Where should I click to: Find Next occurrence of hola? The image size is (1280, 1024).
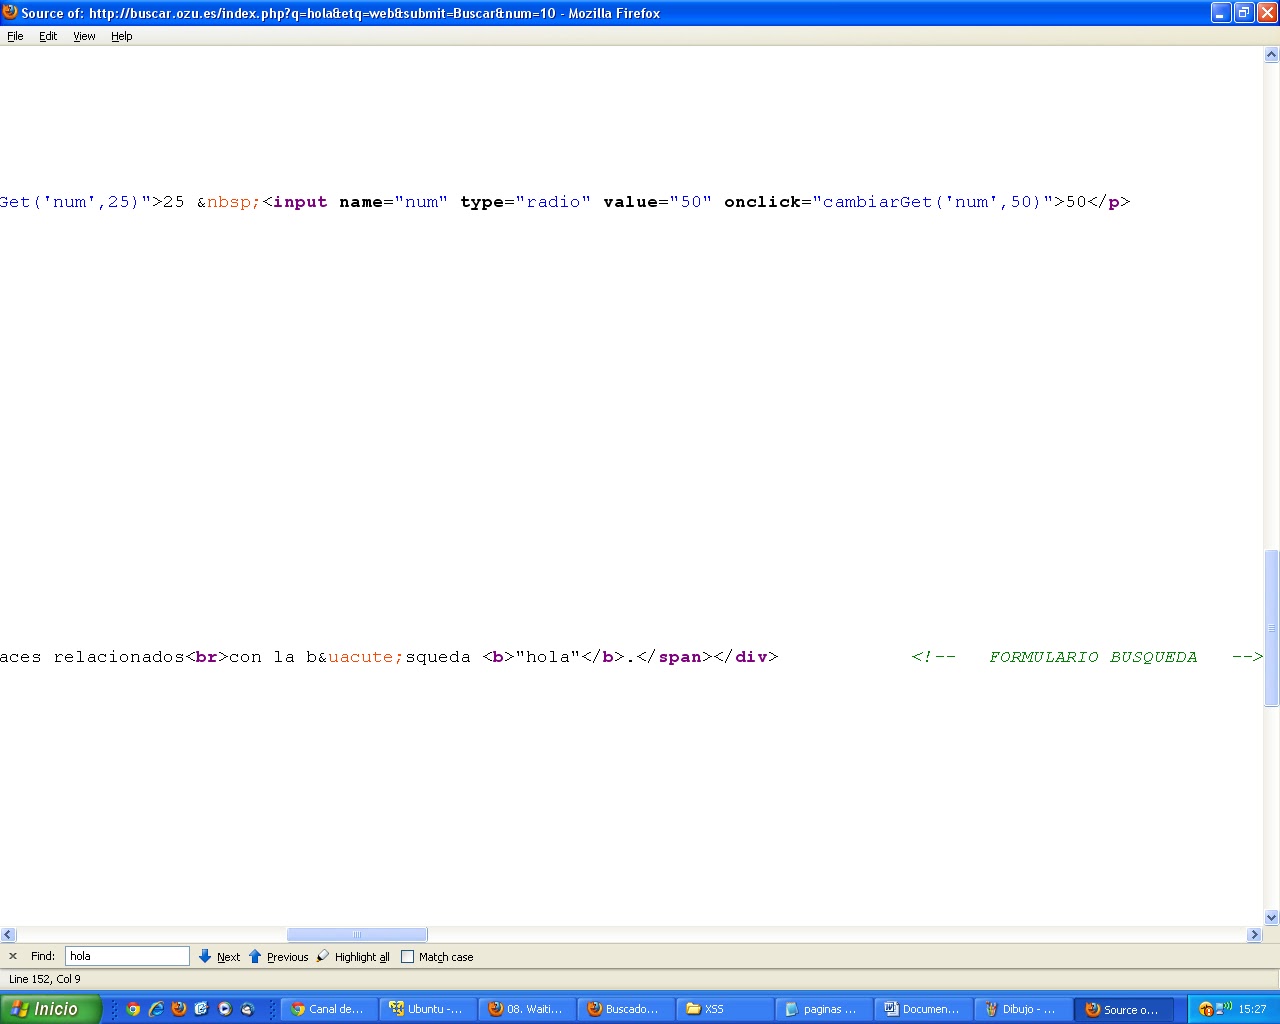pos(219,957)
